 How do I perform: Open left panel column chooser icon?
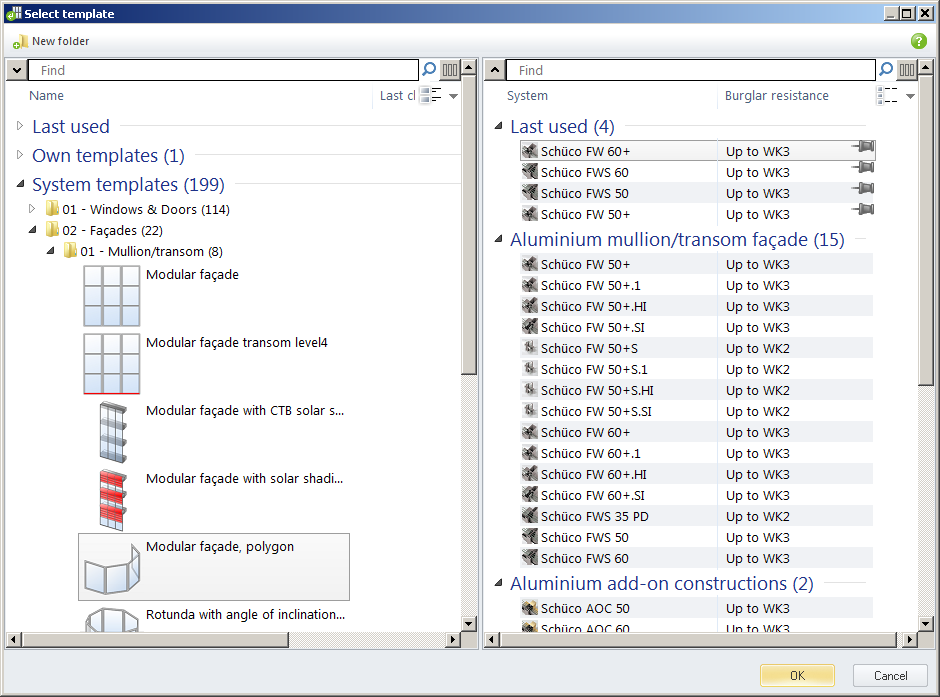click(x=449, y=70)
